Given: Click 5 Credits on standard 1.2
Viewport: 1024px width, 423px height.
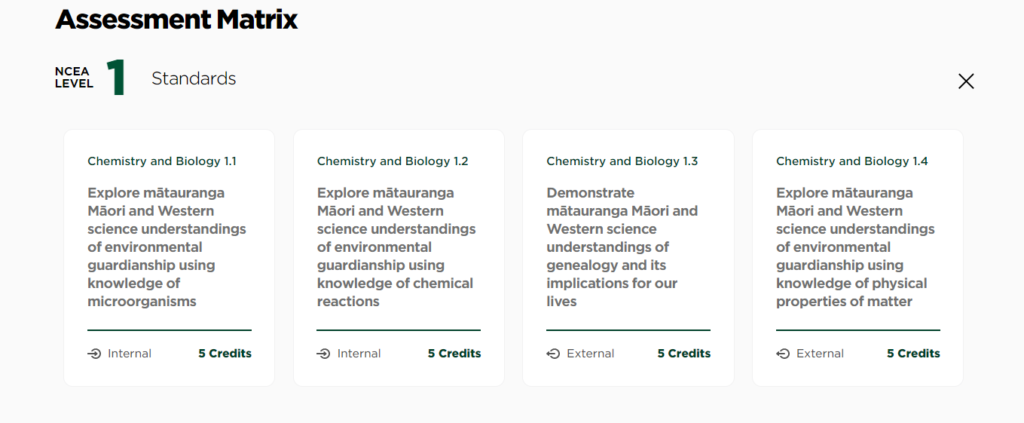Looking at the screenshot, I should coord(454,353).
